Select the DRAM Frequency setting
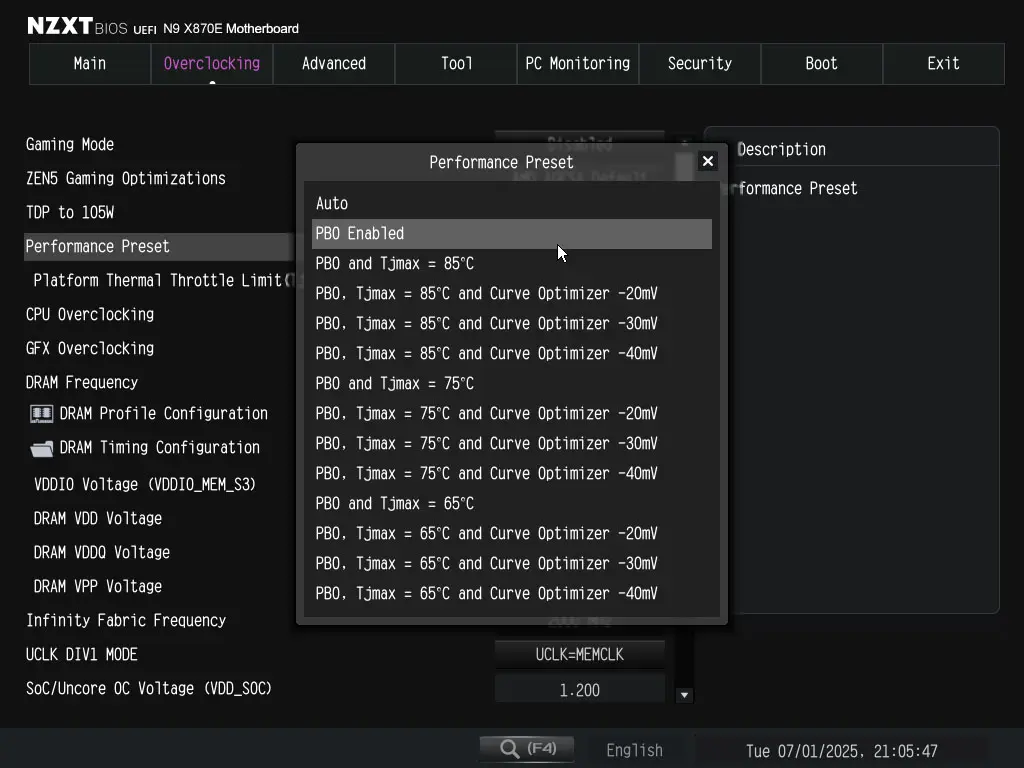1024x768 pixels. [x=82, y=383]
